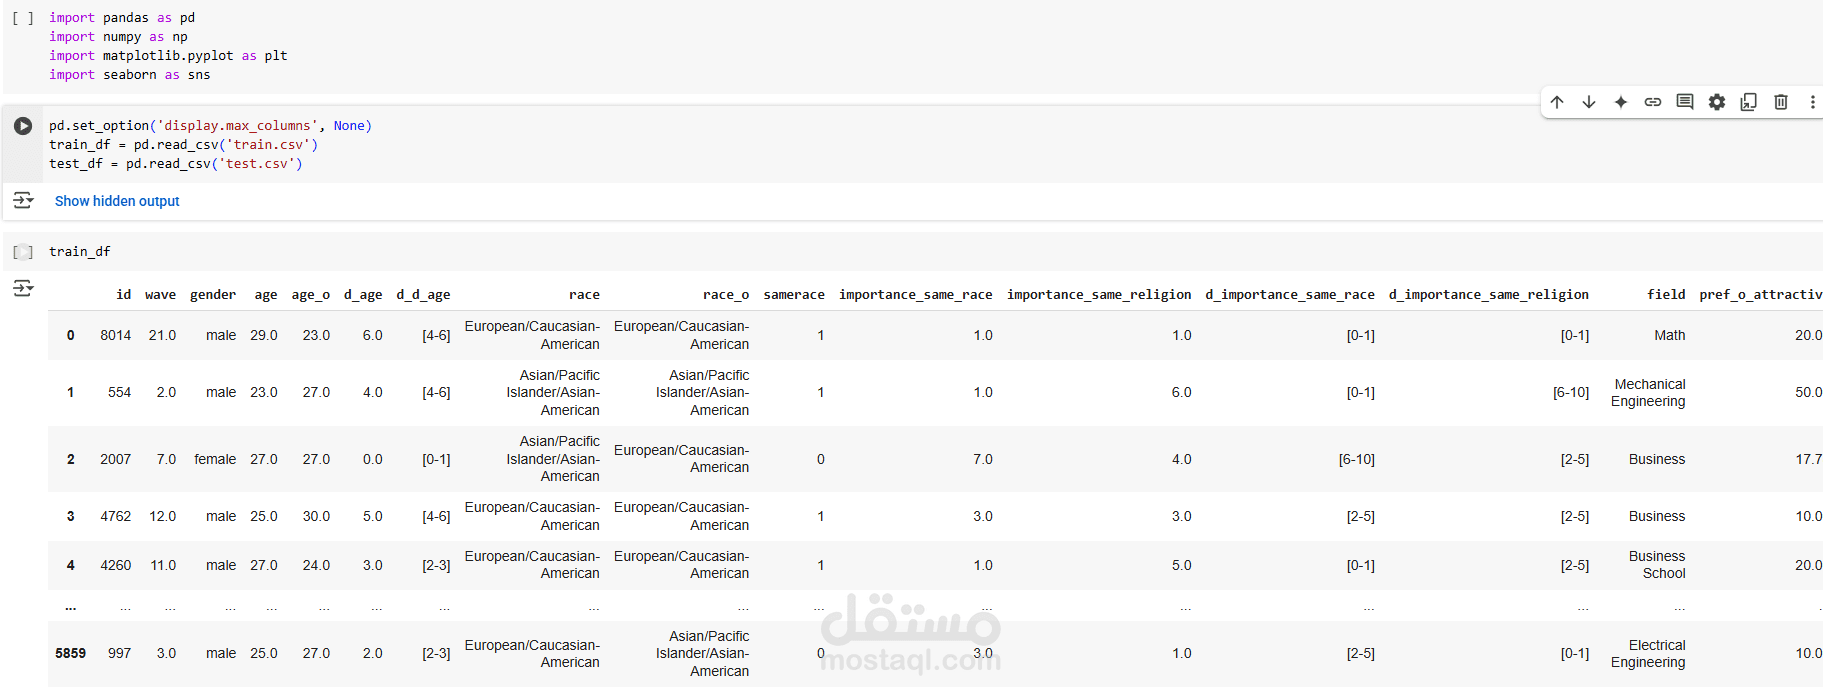
Task: Click id value 4260 in row 4
Action: click(116, 565)
